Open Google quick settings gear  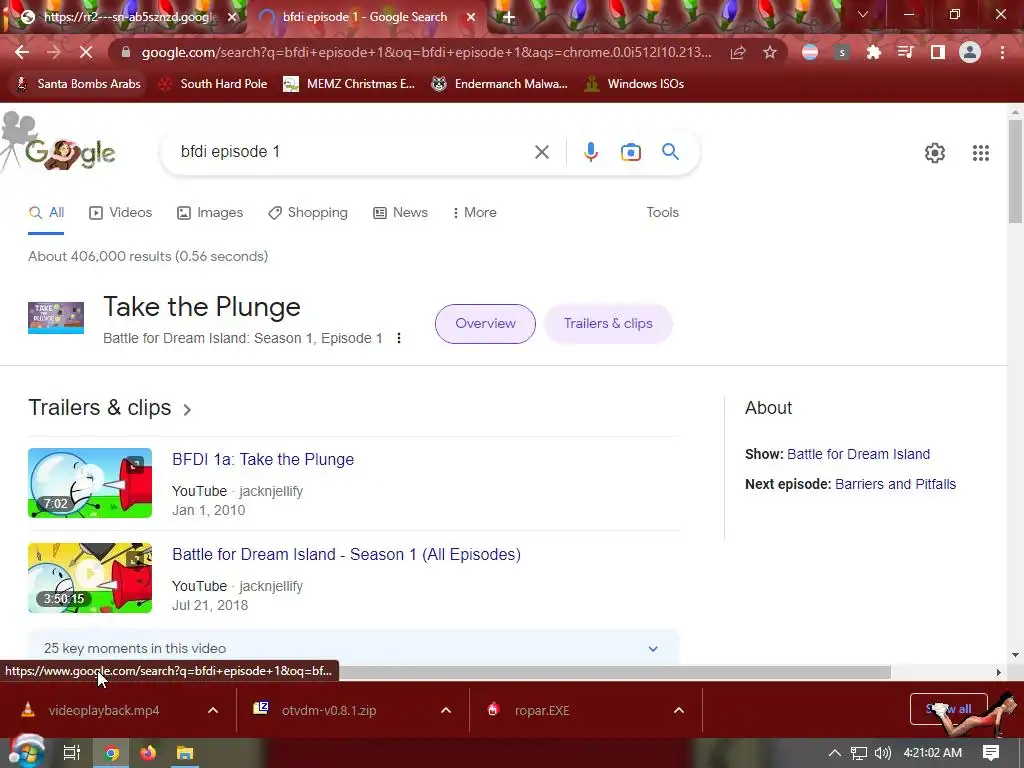click(935, 153)
